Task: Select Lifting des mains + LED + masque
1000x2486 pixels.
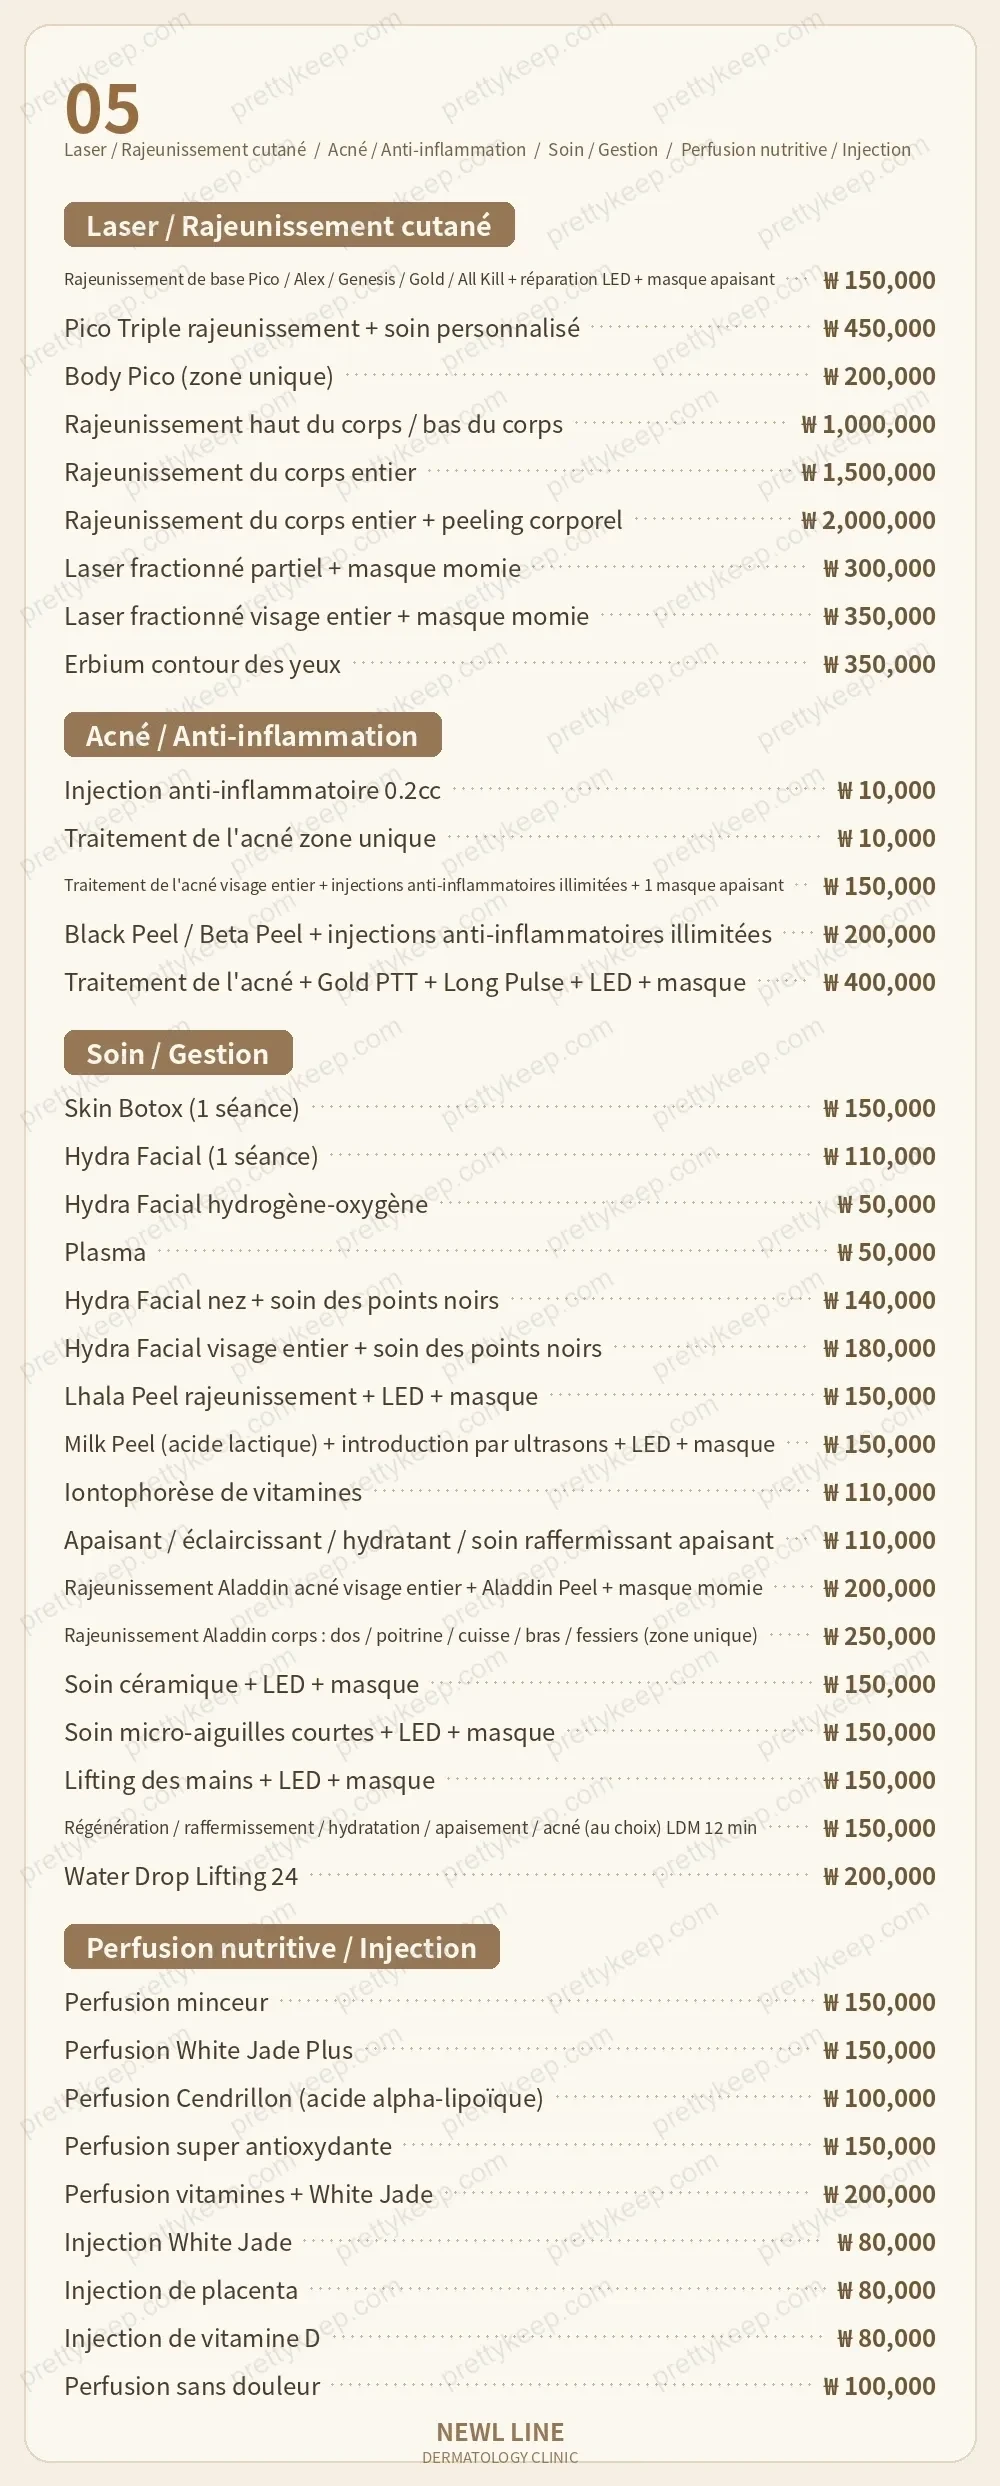Action: tap(500, 1780)
